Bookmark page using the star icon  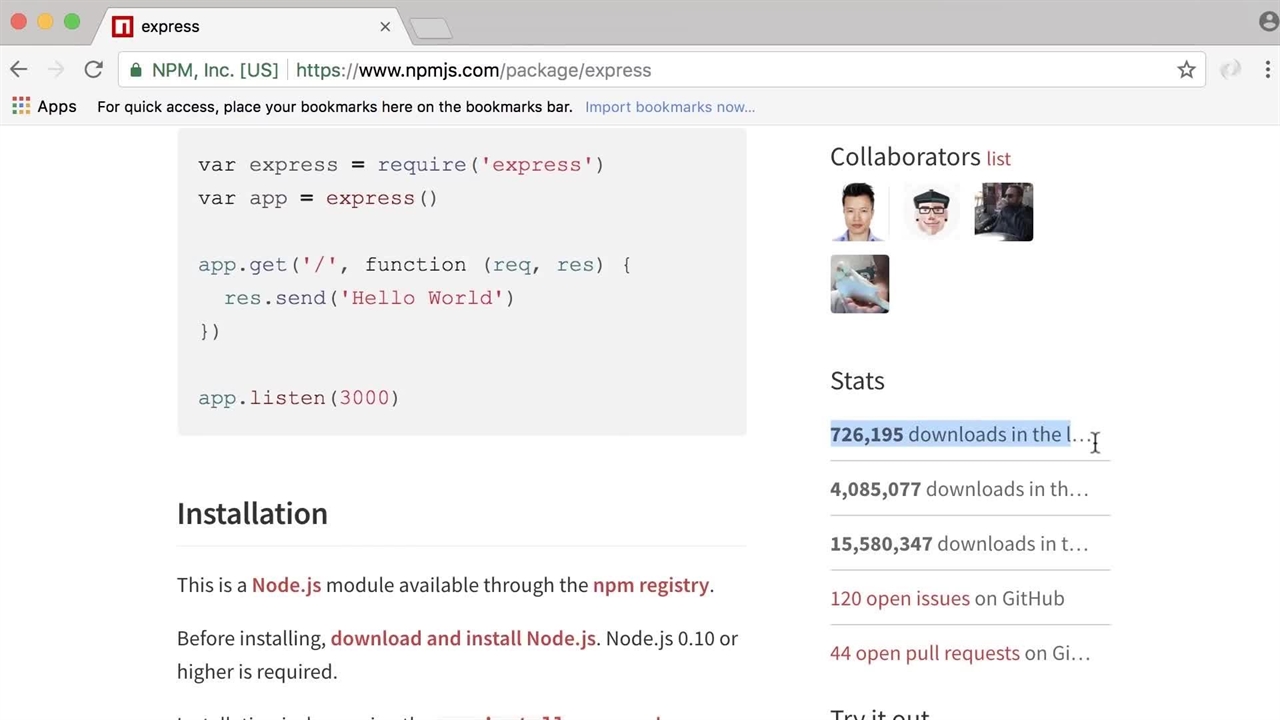click(1186, 70)
